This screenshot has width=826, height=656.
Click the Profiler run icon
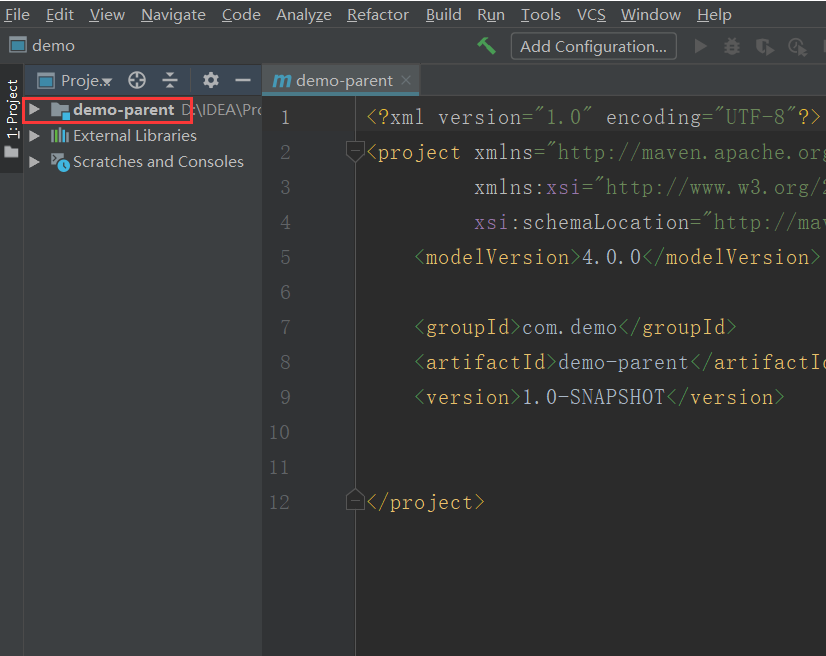[x=798, y=47]
